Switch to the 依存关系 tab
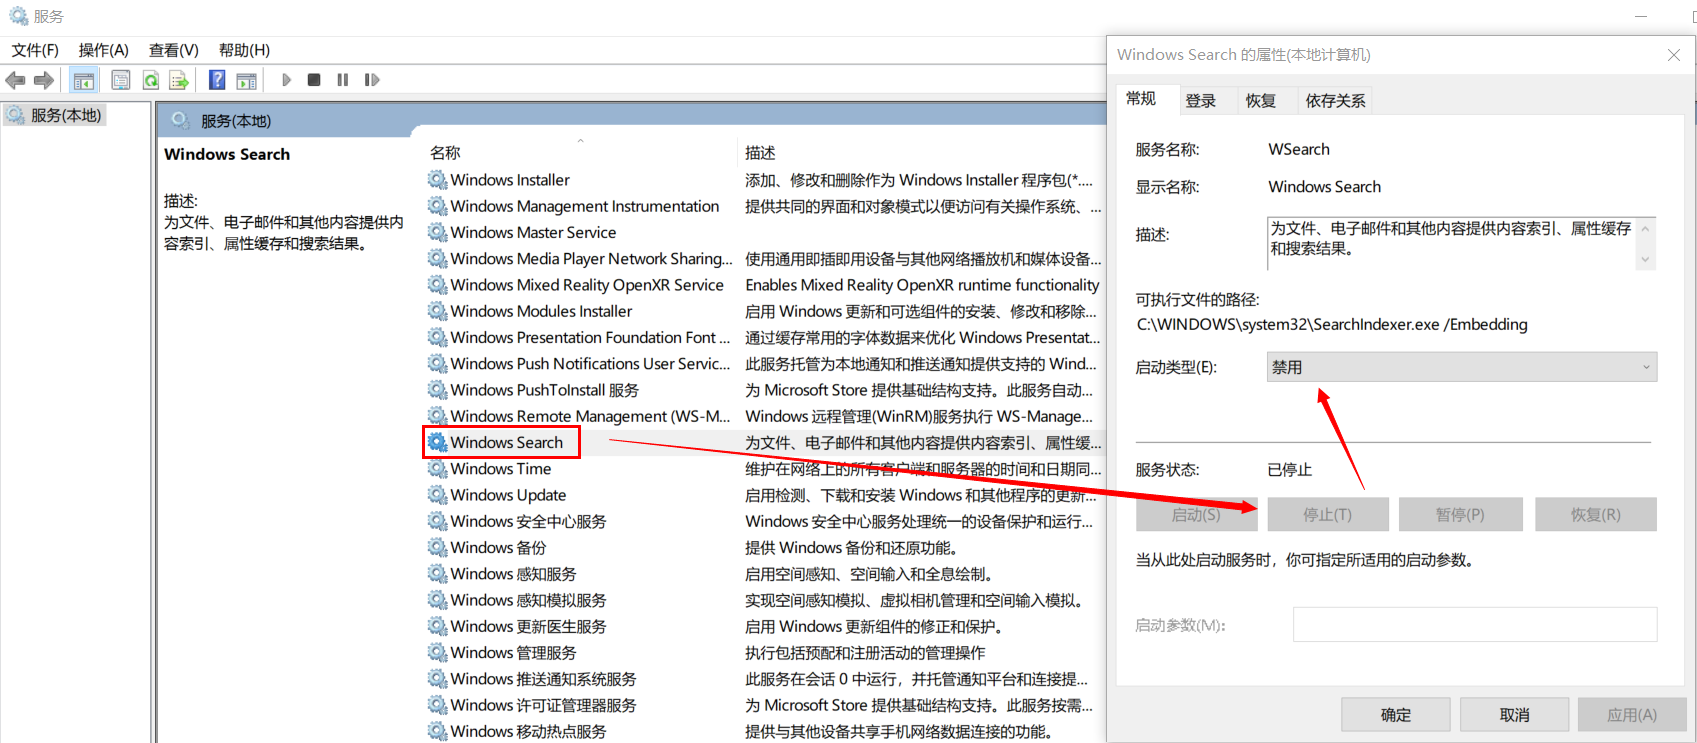This screenshot has width=1697, height=743. tap(1335, 100)
